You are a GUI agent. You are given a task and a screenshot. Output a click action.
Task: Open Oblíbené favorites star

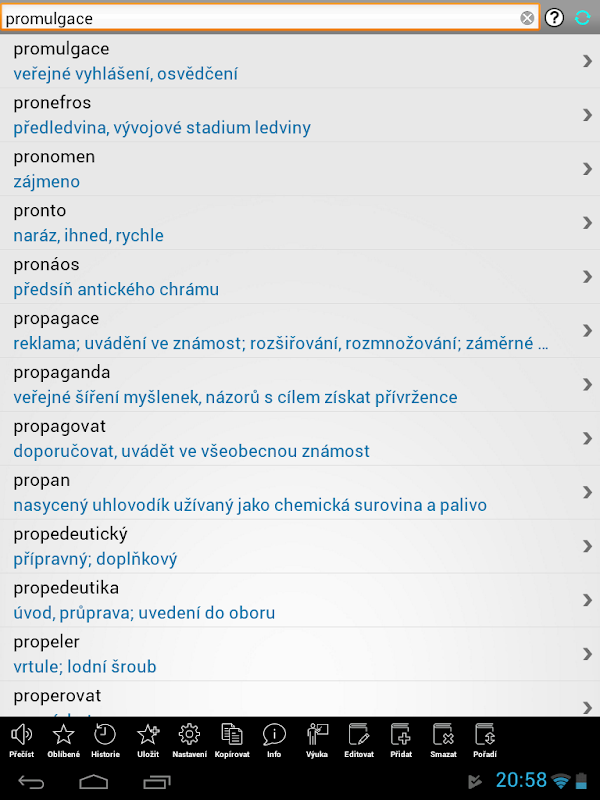point(63,738)
